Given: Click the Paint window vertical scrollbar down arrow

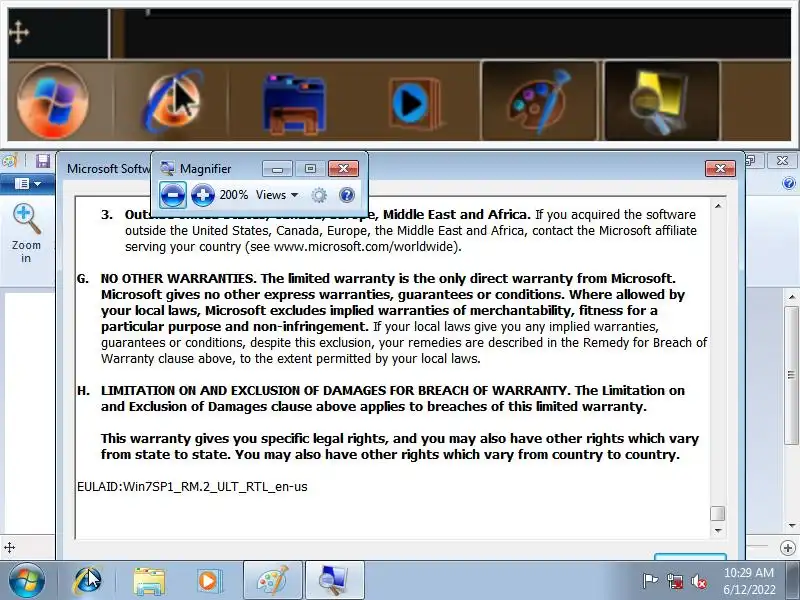Looking at the screenshot, I should (x=791, y=525).
